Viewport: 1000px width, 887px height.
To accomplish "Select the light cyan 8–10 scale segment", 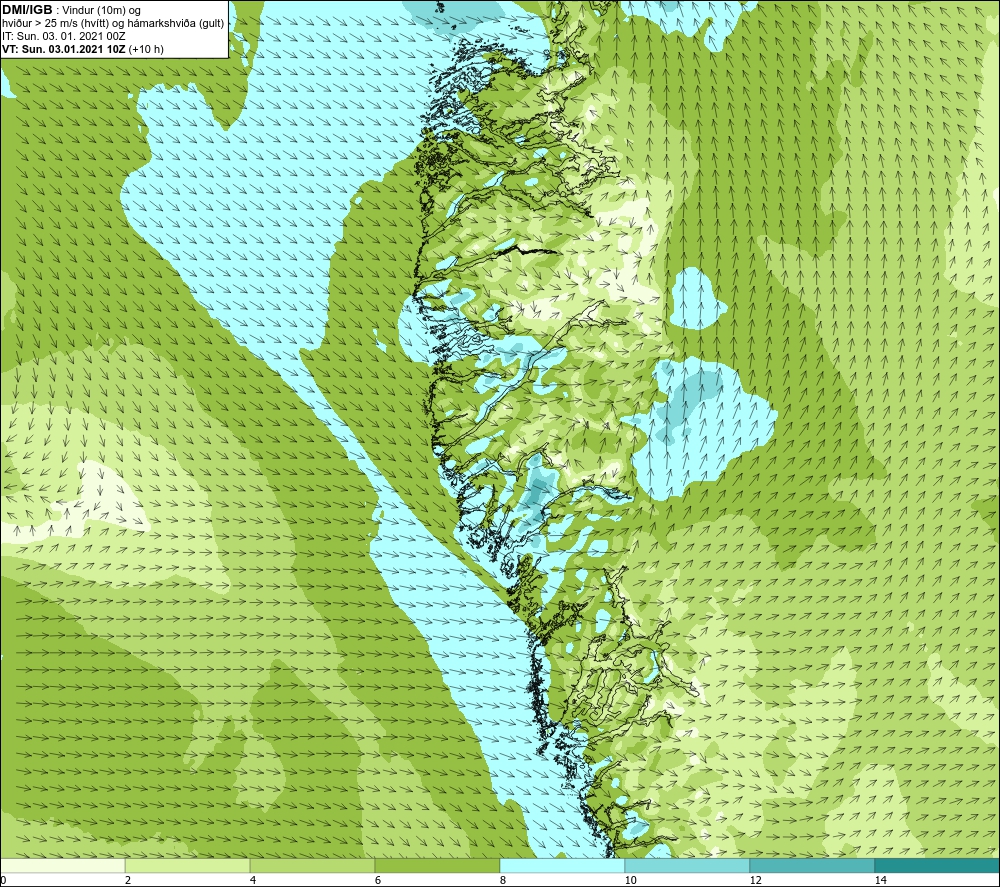I will (x=562, y=865).
